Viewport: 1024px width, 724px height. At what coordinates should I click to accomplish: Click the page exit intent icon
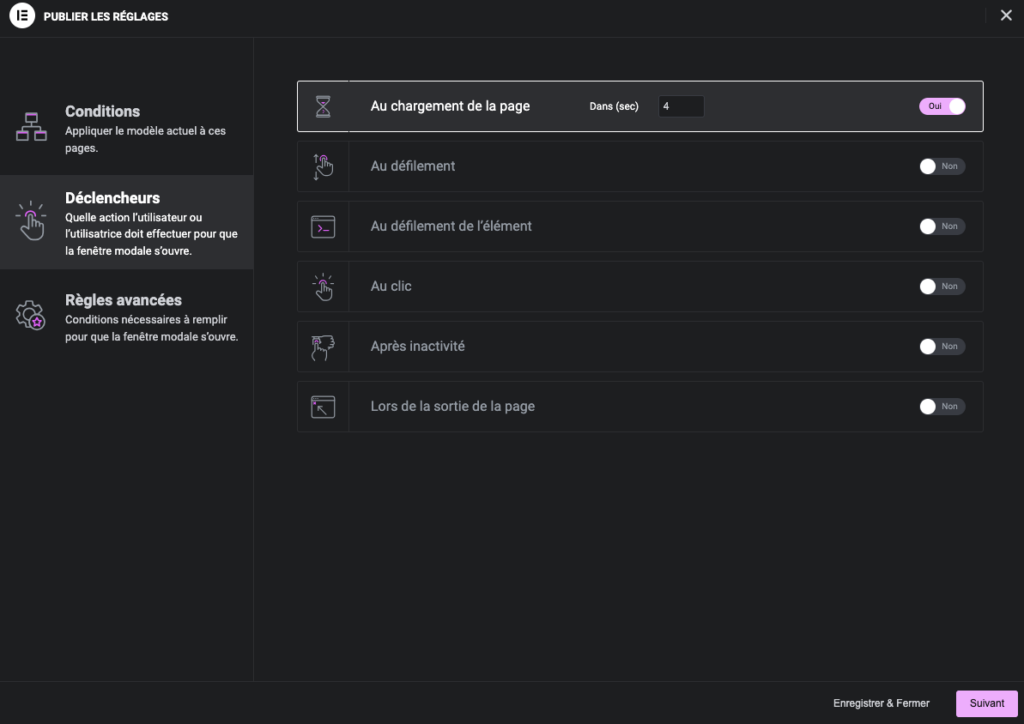[323, 407]
